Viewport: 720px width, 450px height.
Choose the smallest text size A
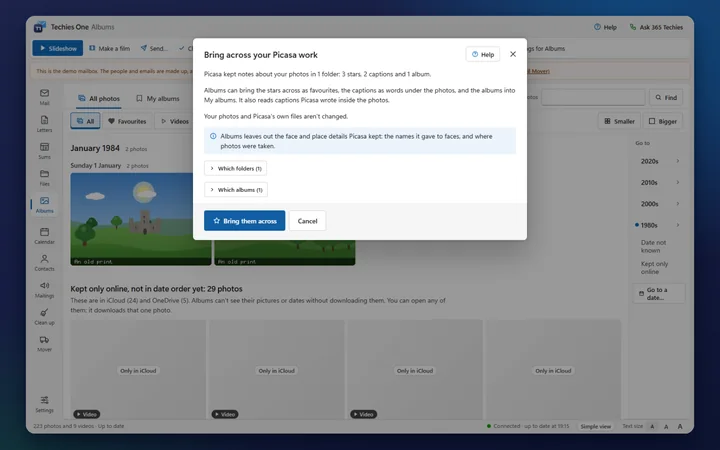(x=652, y=426)
